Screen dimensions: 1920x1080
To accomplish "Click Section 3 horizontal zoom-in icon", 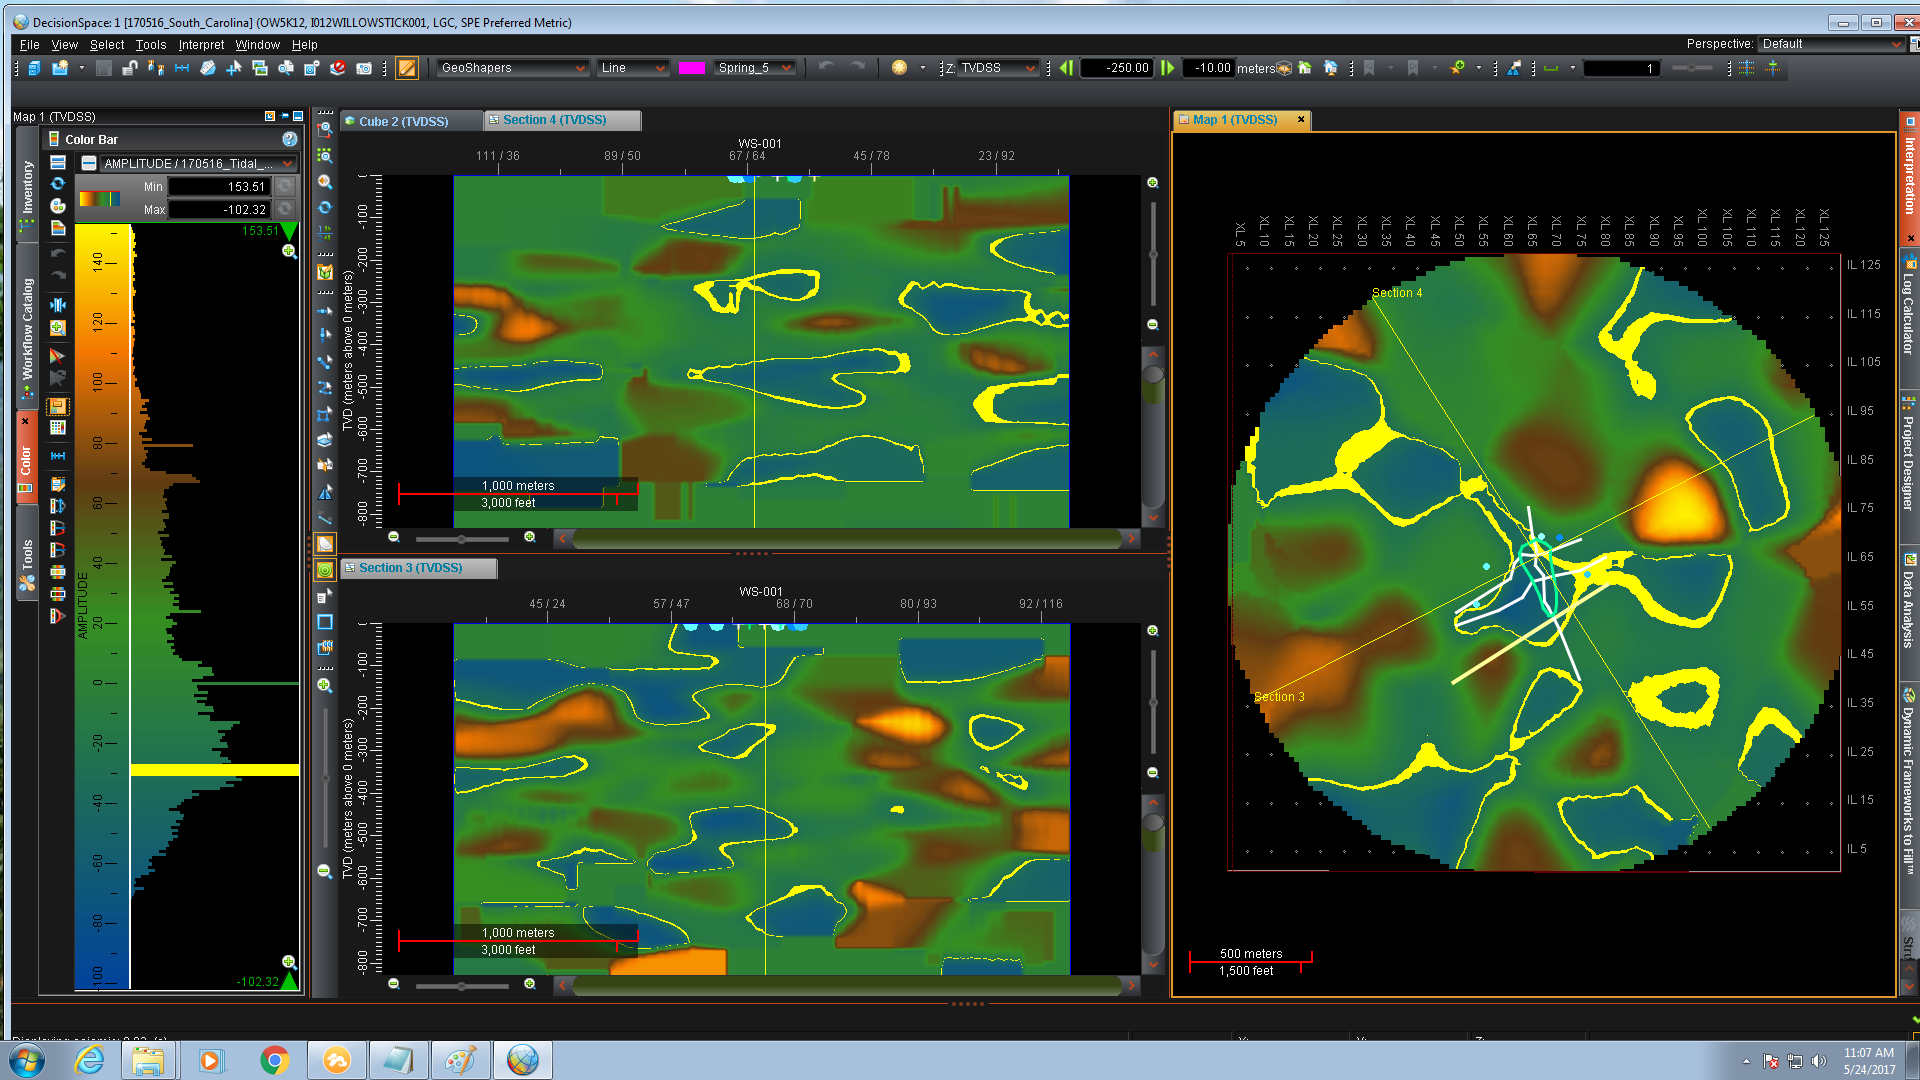I will coord(530,985).
